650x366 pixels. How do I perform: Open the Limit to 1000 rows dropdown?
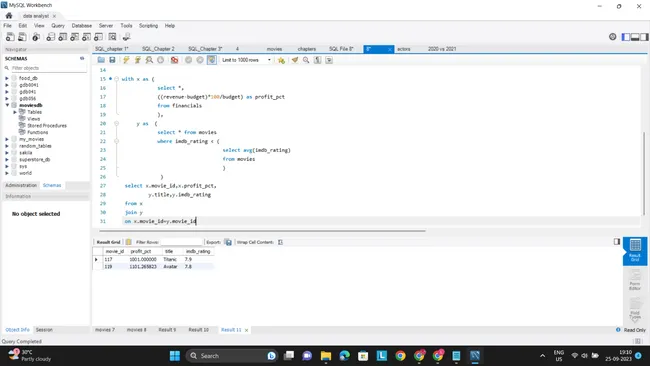tap(246, 60)
